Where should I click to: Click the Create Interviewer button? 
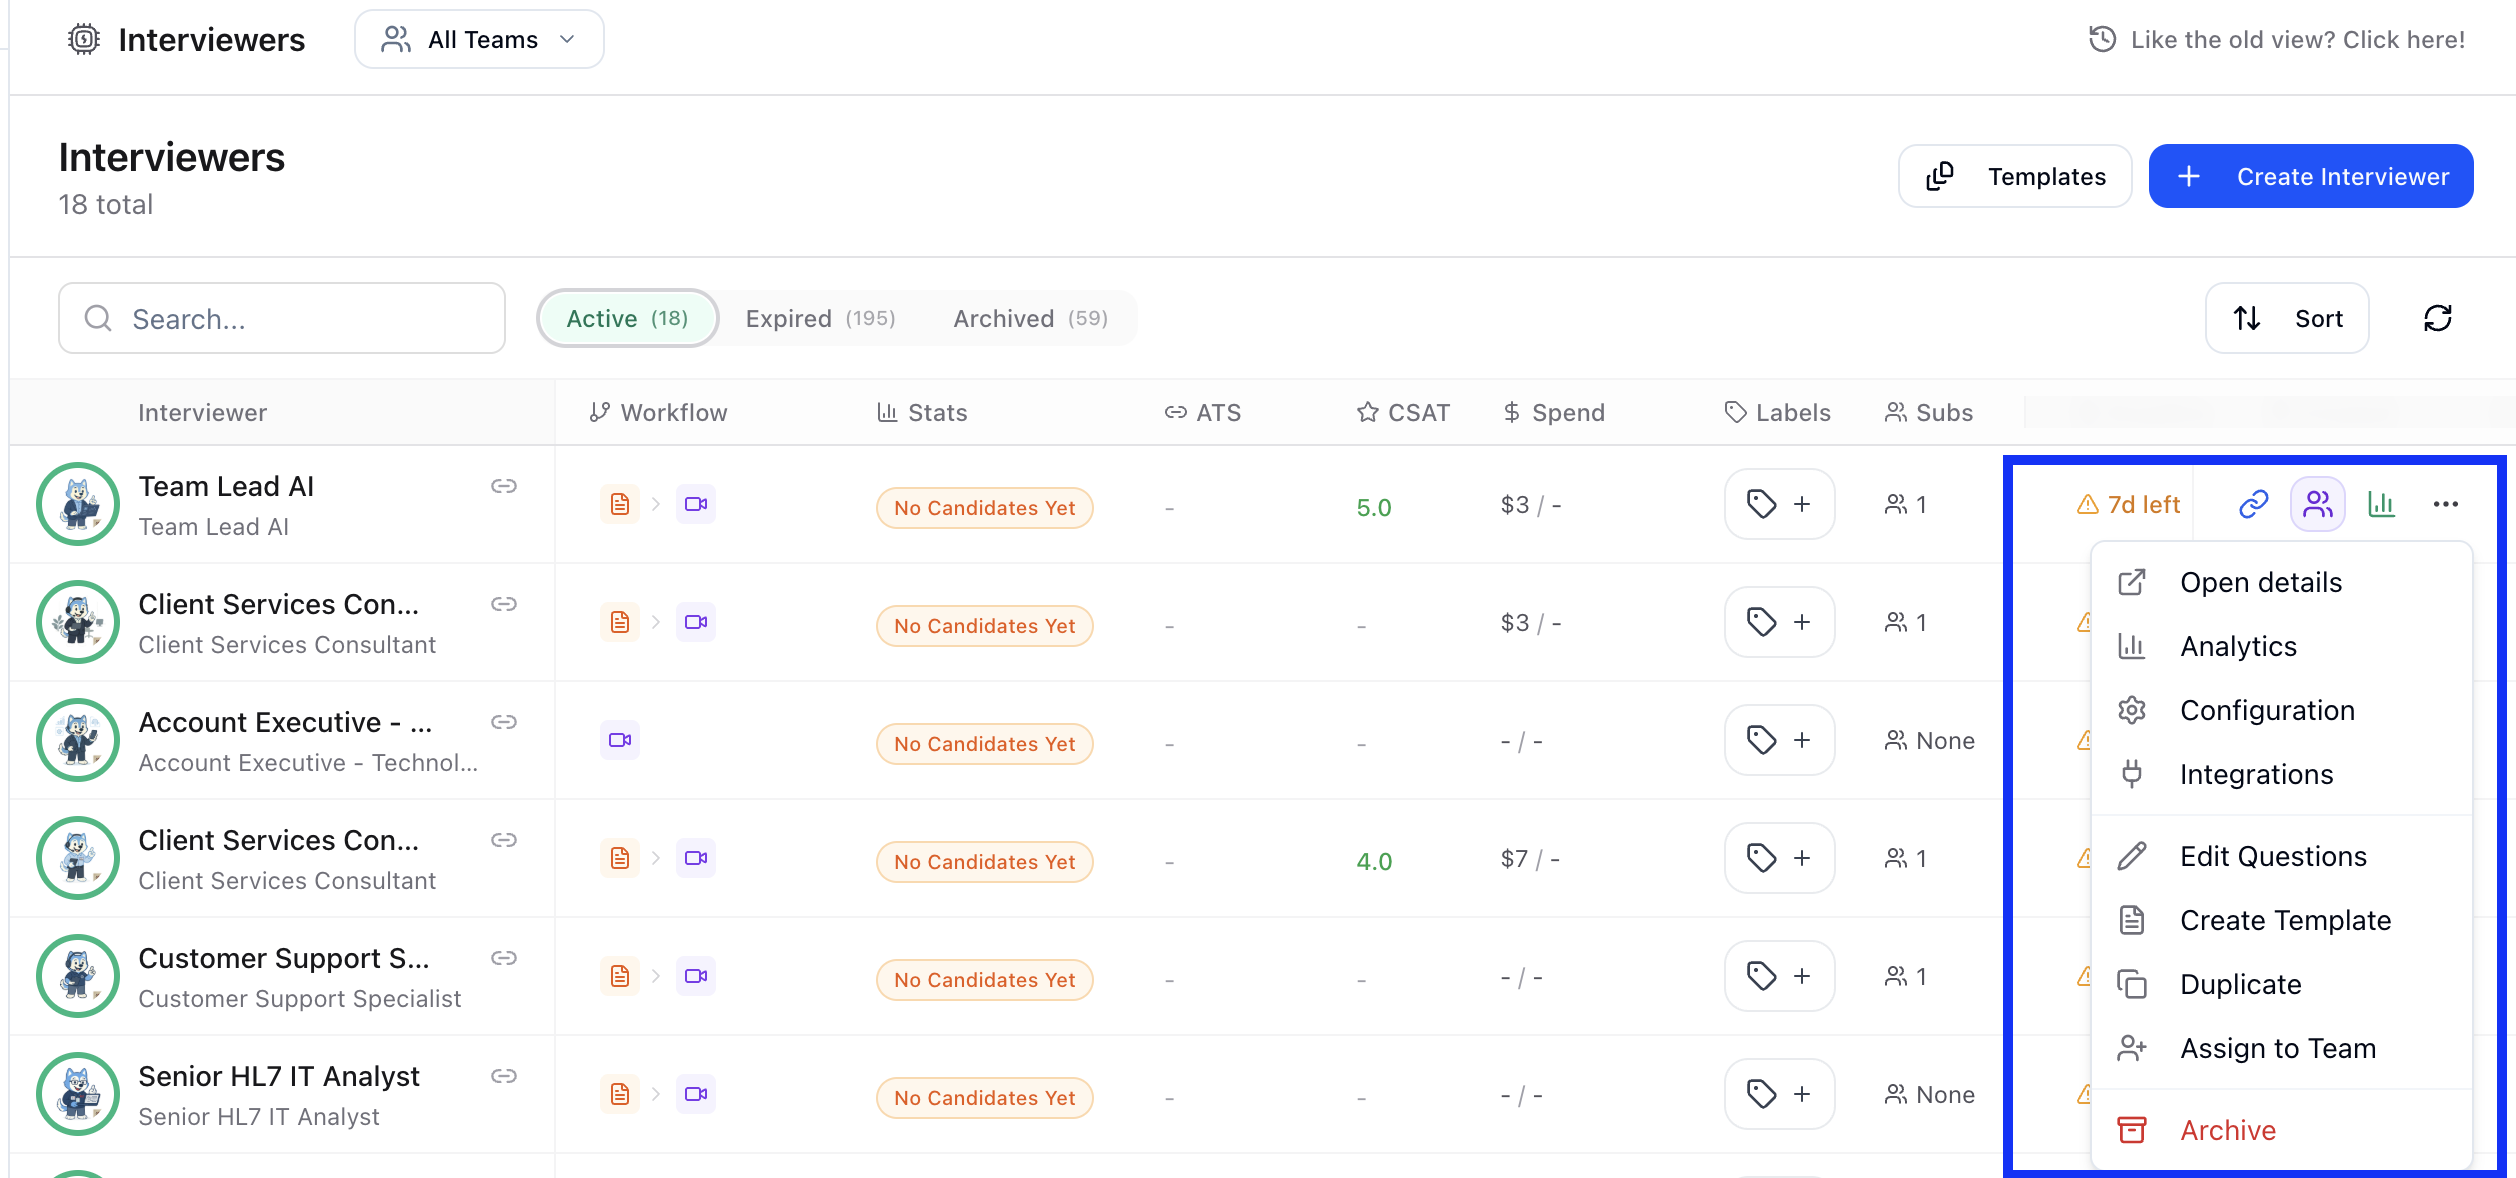[2311, 176]
